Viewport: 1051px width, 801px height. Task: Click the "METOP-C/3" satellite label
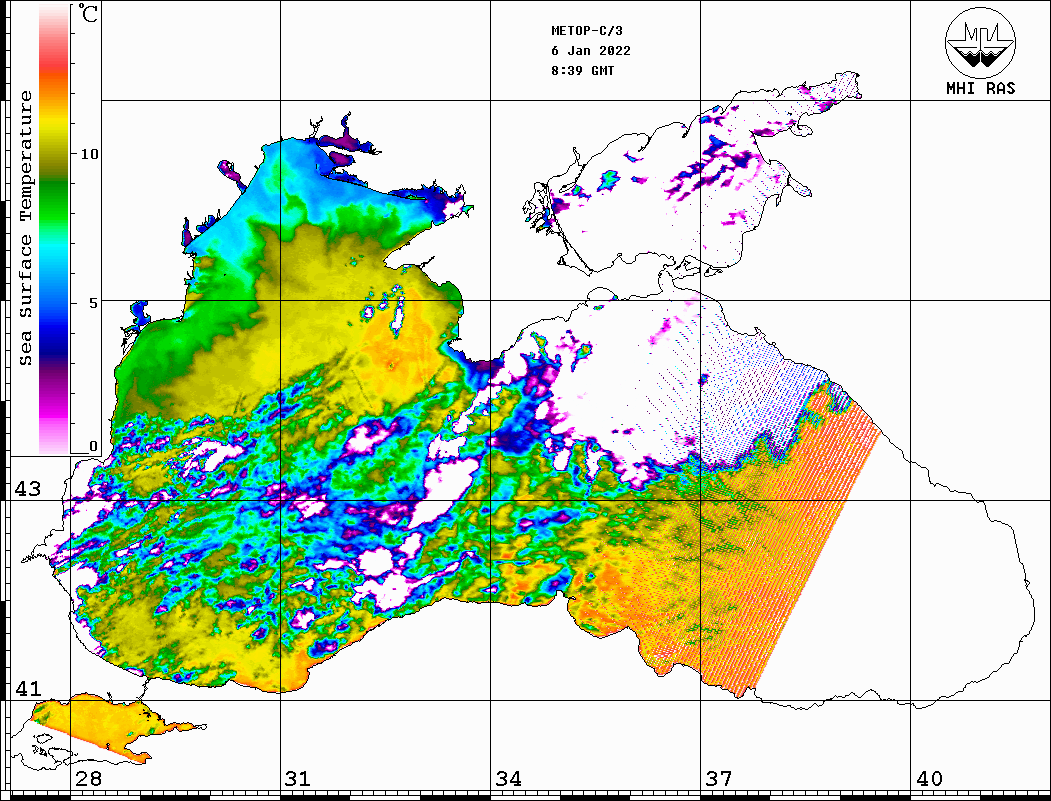(x=587, y=31)
